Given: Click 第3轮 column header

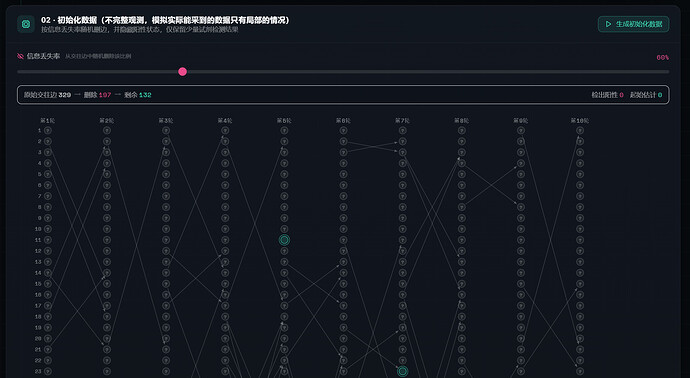Looking at the screenshot, I should click(166, 121).
